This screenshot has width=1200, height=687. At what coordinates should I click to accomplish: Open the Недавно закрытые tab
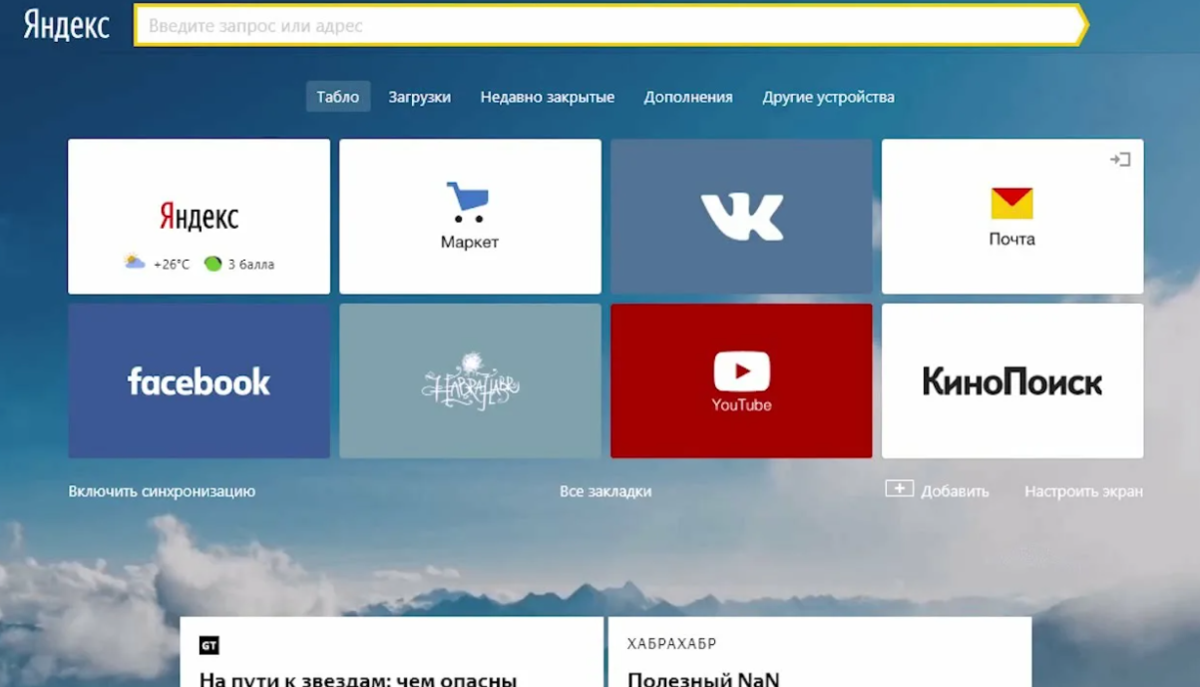pyautogui.click(x=547, y=97)
